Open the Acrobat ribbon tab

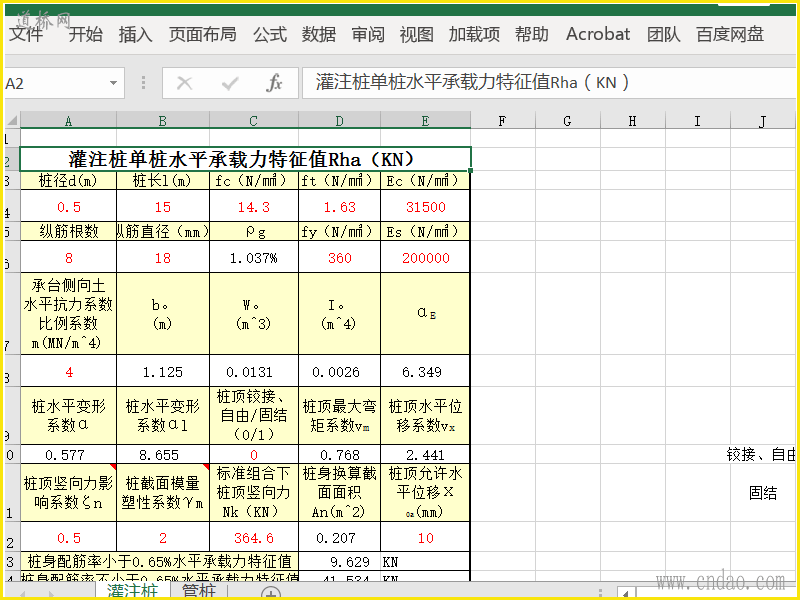point(598,34)
